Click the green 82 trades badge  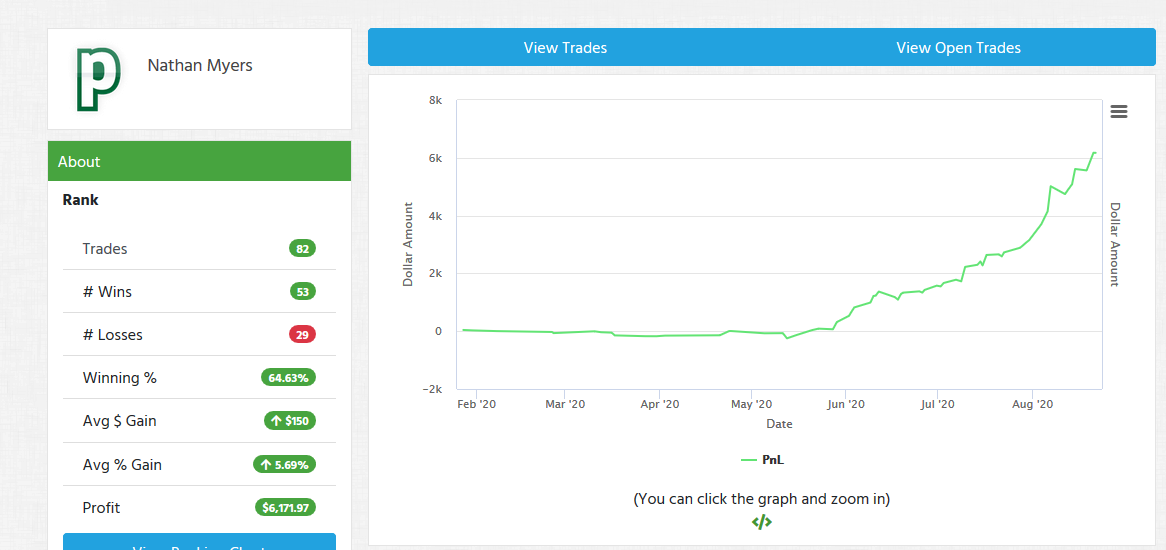tap(302, 249)
